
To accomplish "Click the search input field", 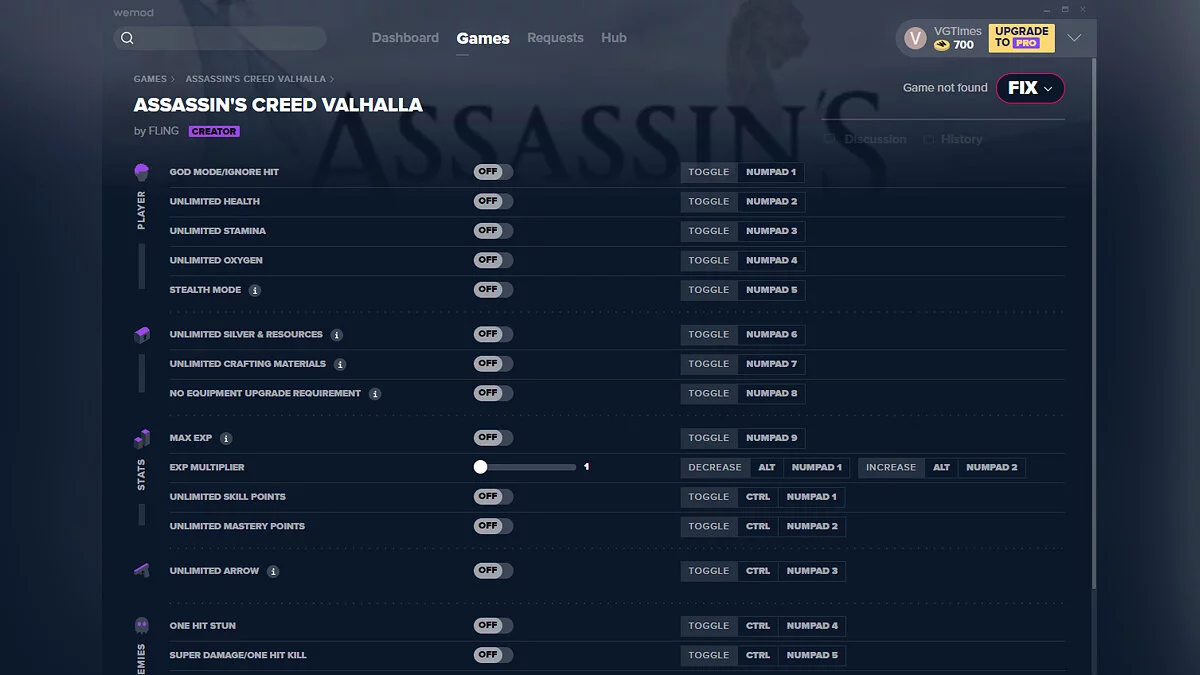I will pos(220,39).
